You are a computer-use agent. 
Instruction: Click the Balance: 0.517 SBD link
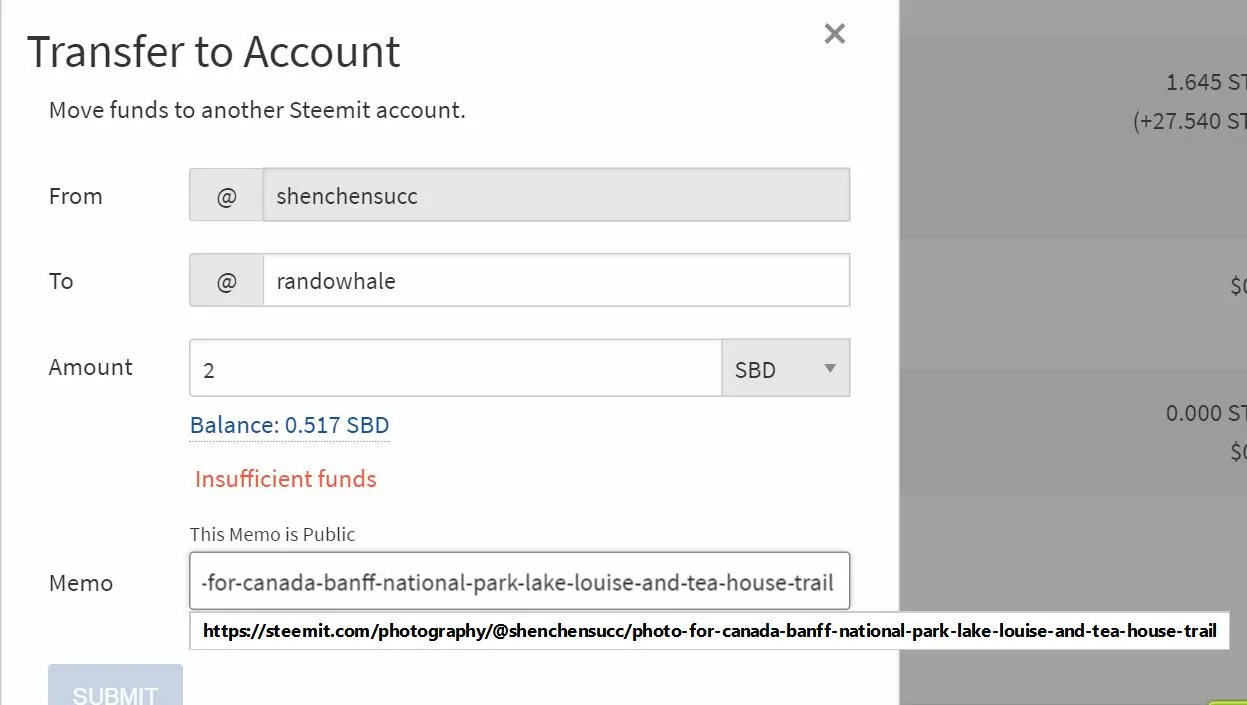click(x=289, y=425)
